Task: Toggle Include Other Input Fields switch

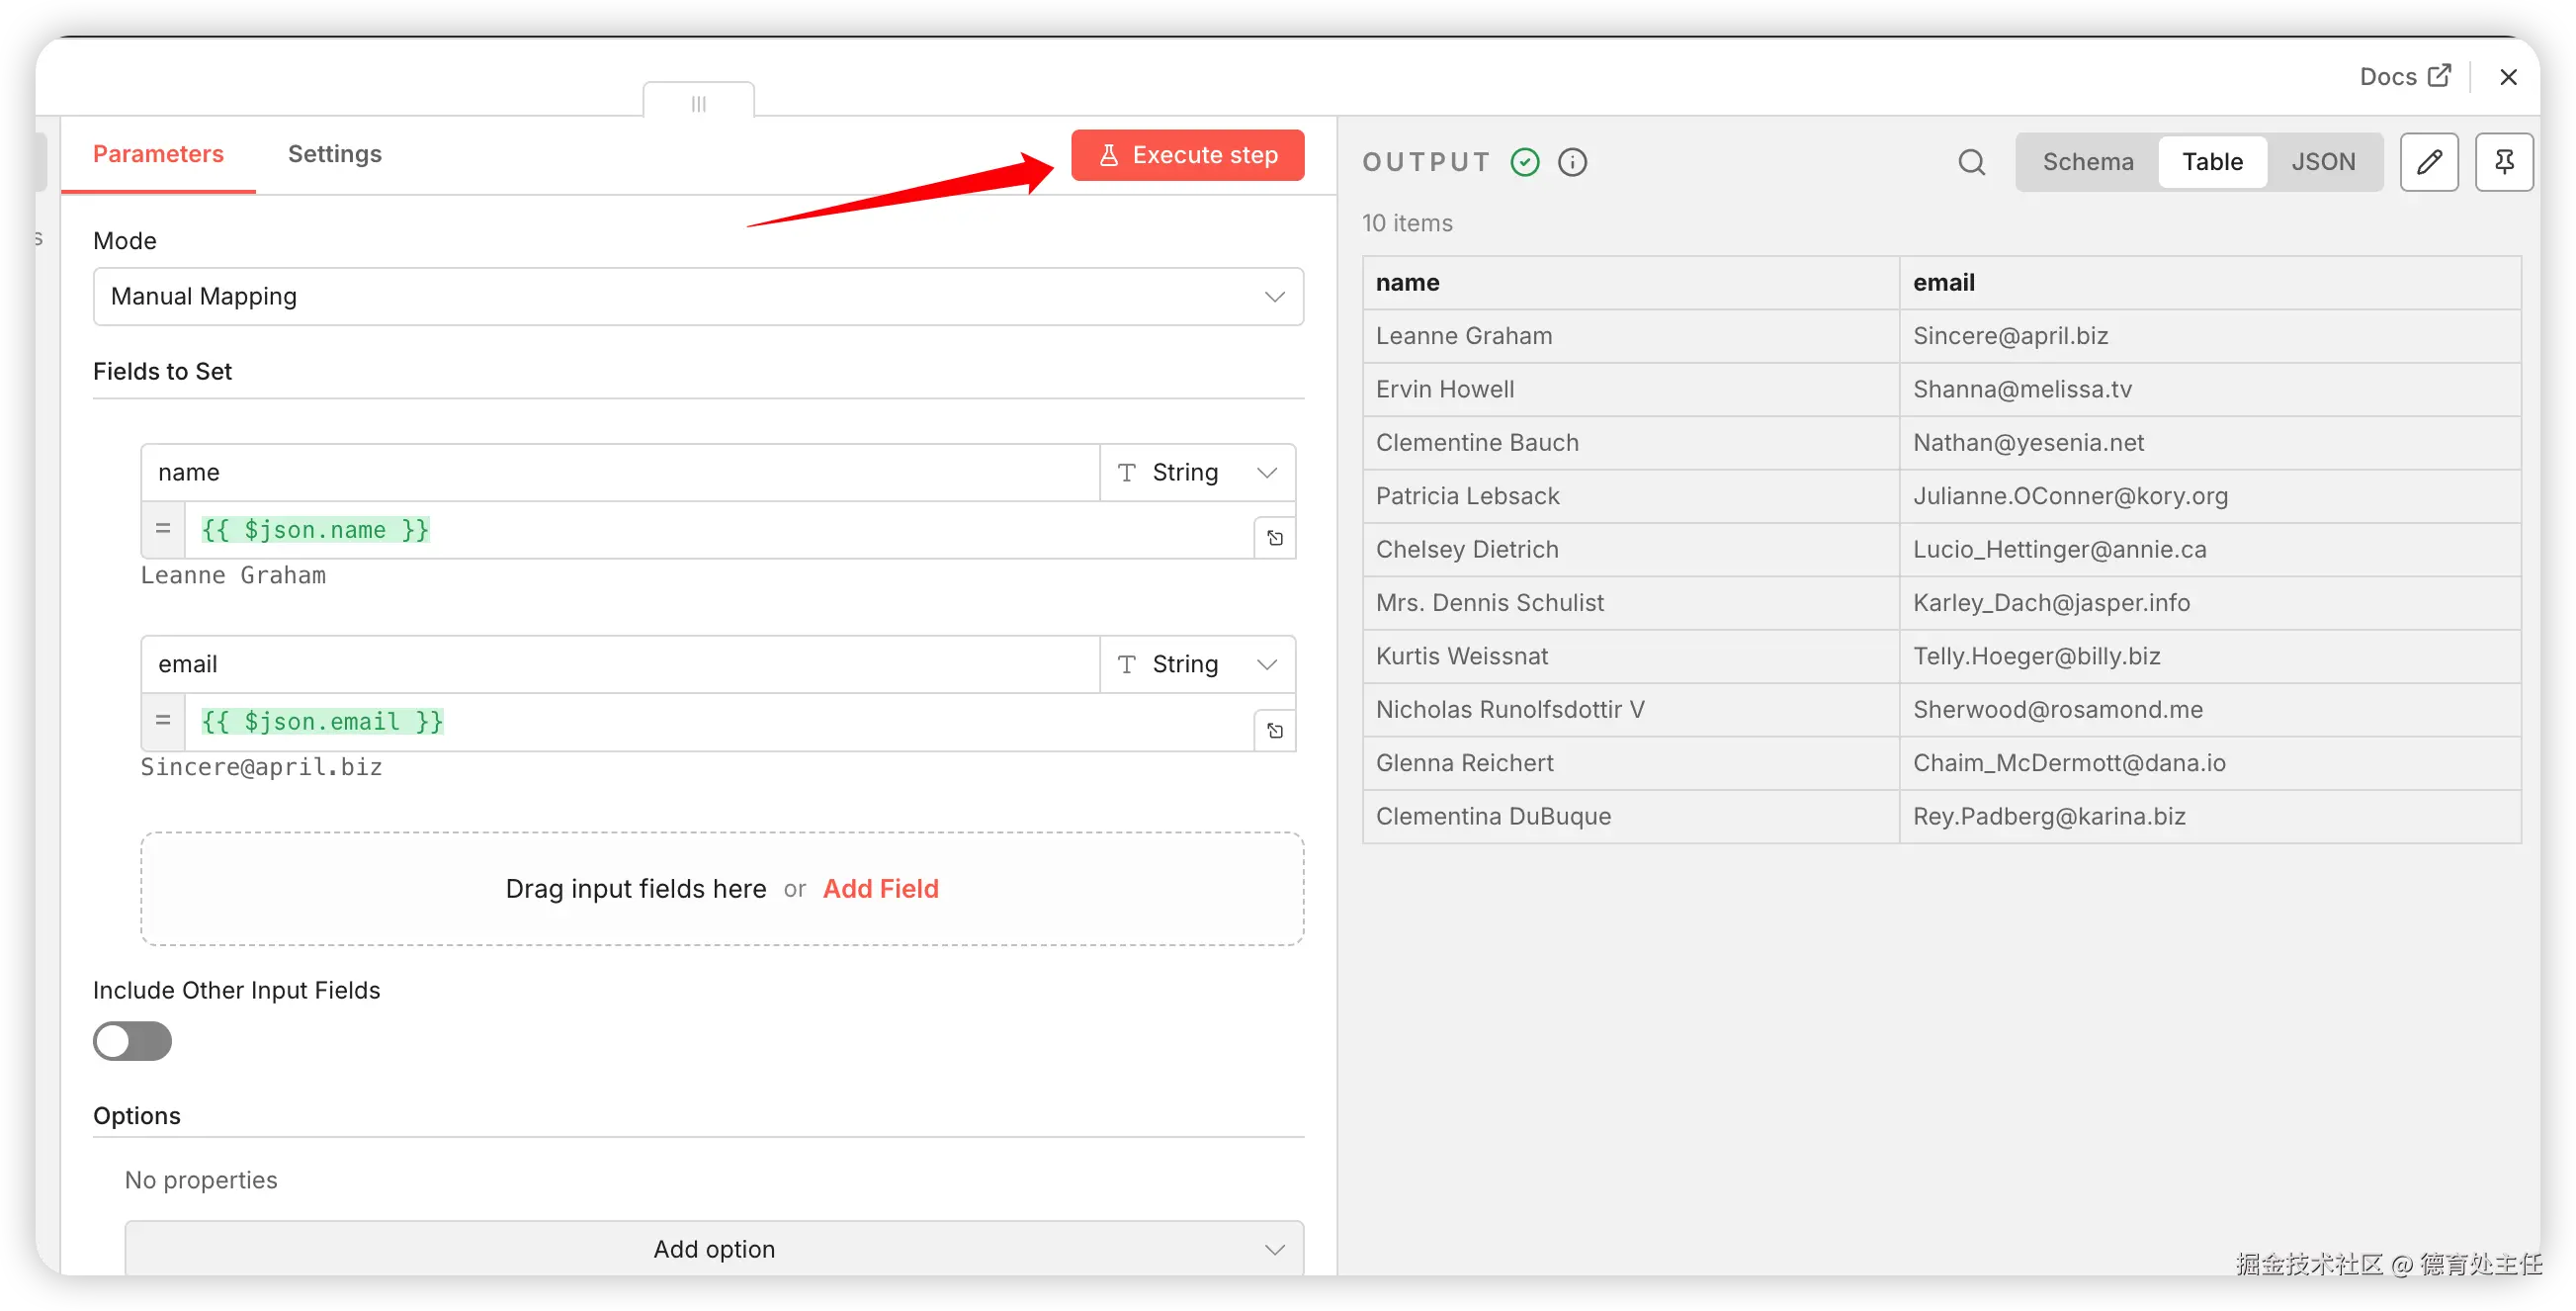Action: tap(132, 1041)
